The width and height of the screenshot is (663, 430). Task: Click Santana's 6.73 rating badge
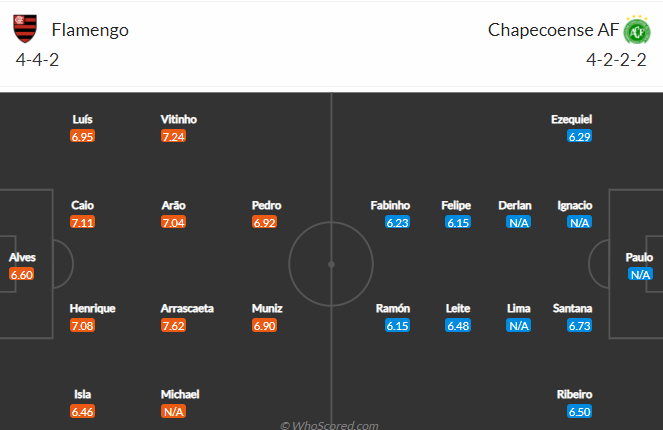(579, 326)
